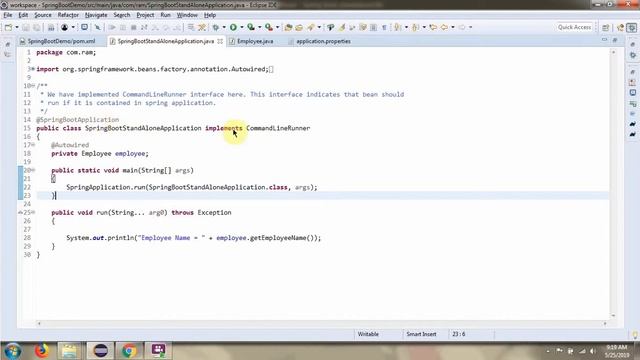Open the External Tools dropdown arrow
640x360 pixels.
pos(278,27)
